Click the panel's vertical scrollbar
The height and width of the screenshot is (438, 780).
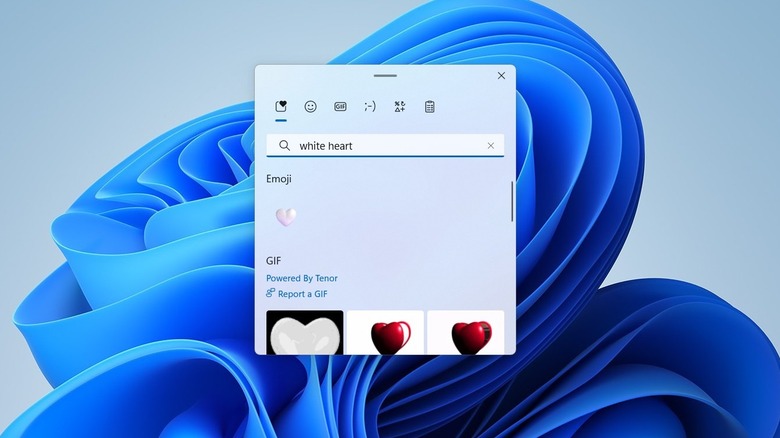511,202
